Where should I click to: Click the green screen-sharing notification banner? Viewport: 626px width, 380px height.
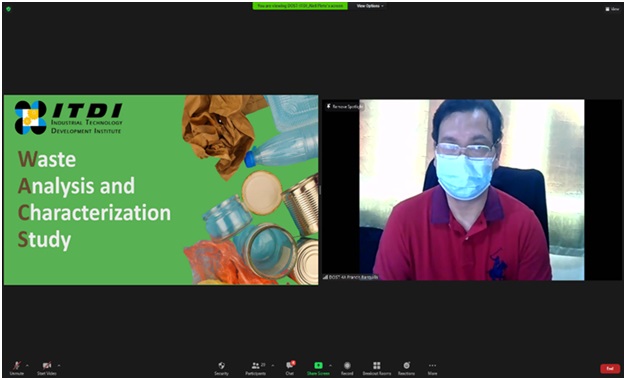click(x=300, y=6)
